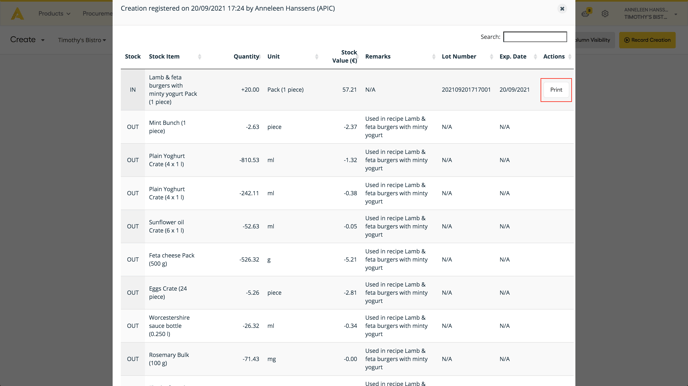Click the Print button for Lamb & feta burgers

tap(556, 90)
